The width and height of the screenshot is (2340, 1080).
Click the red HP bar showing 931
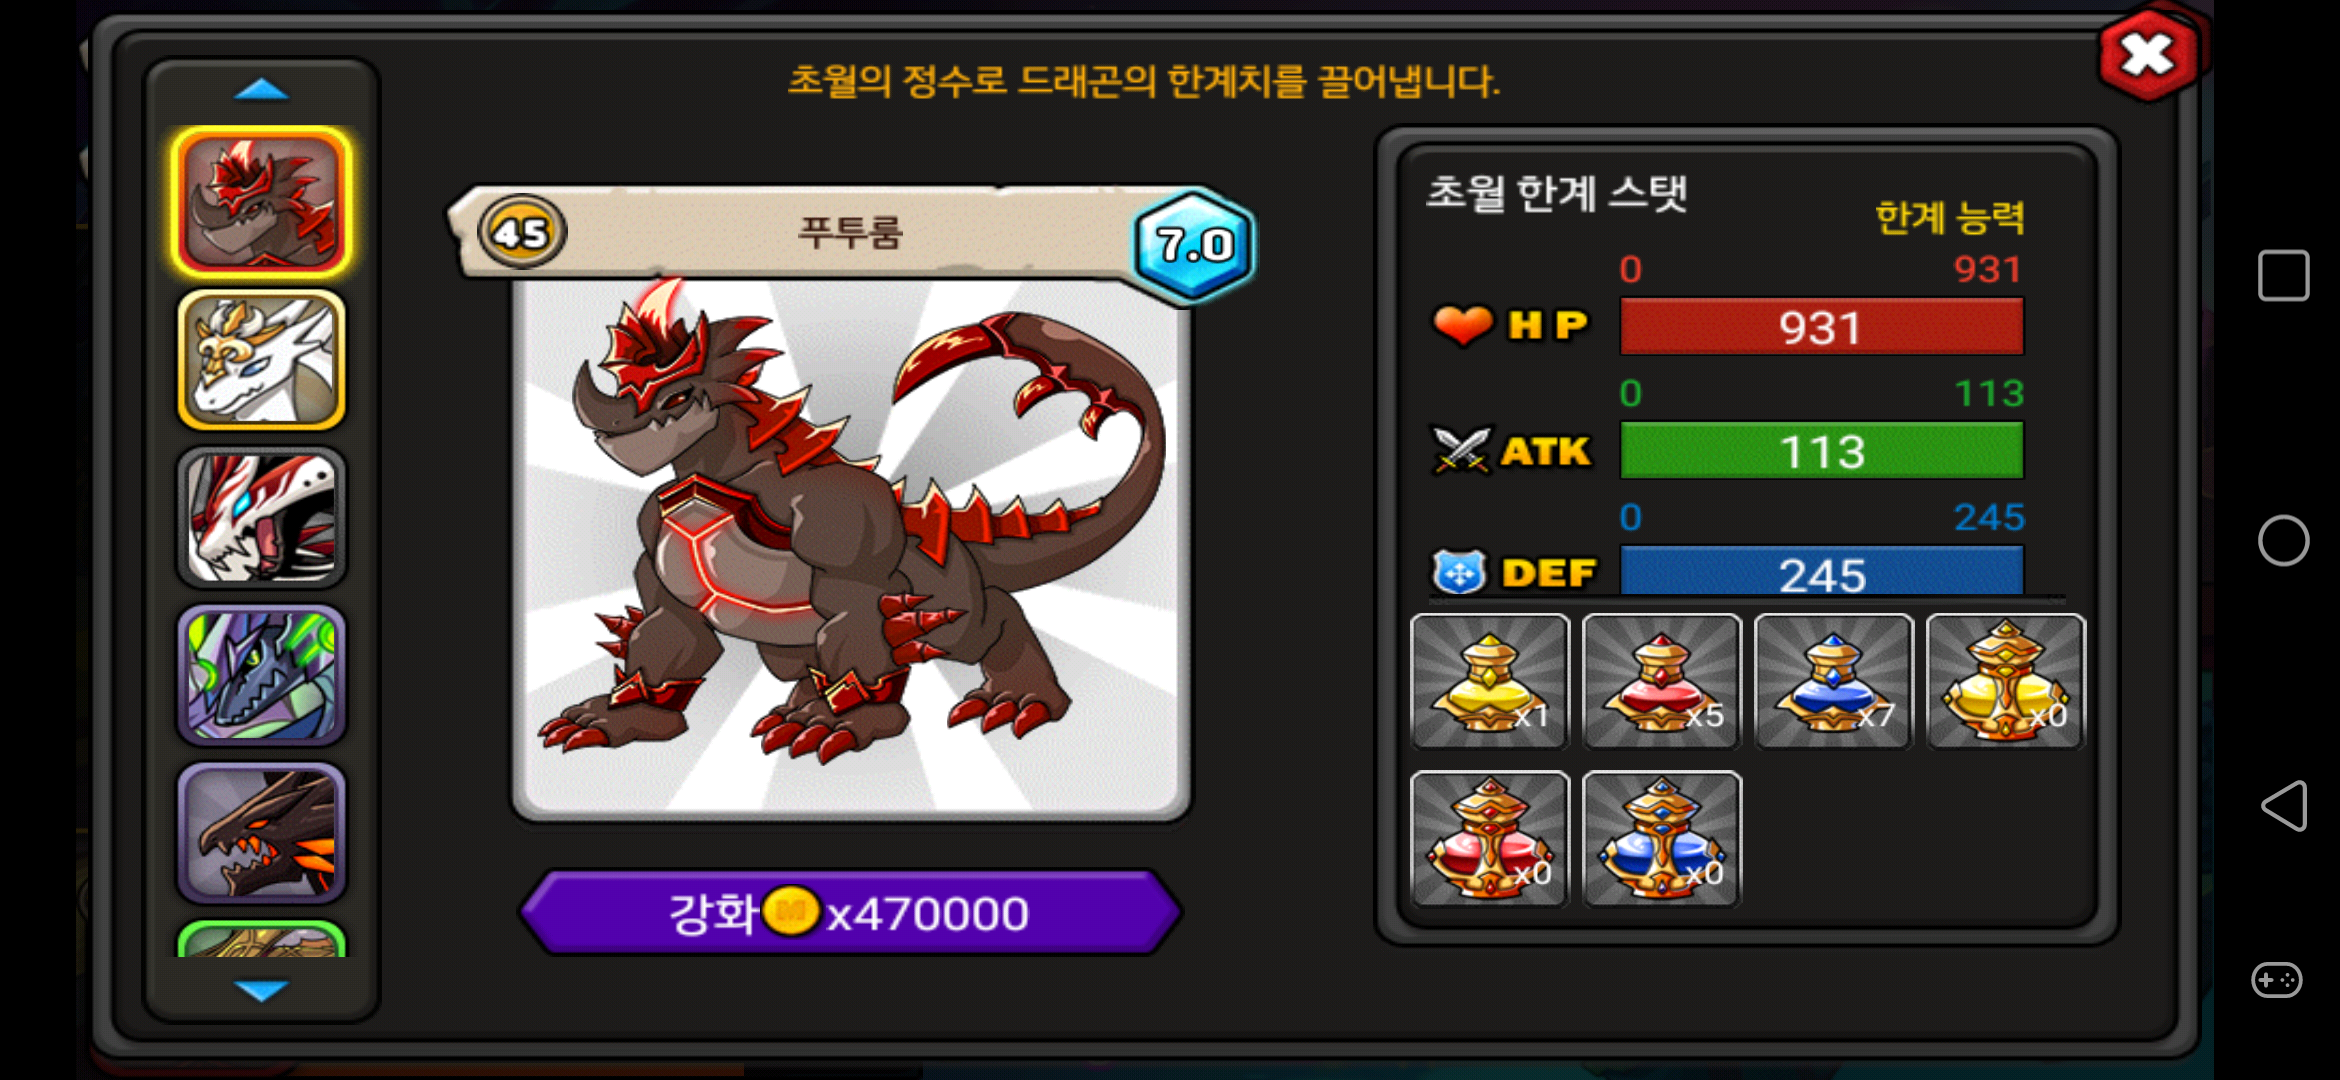[1821, 327]
